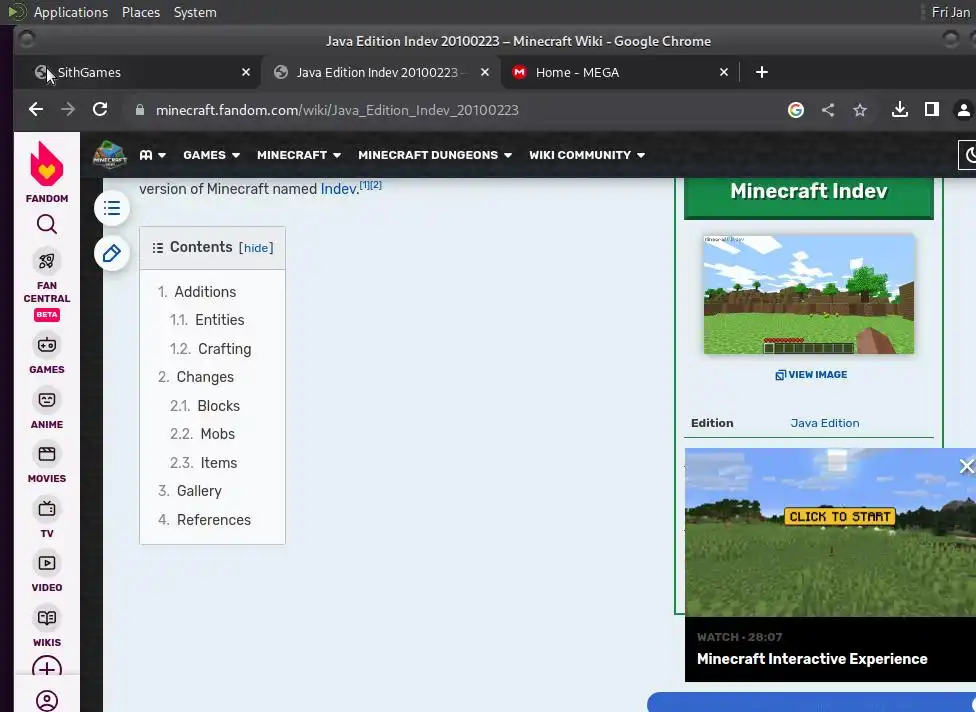
Task: Open the Applications menu
Action: point(70,12)
